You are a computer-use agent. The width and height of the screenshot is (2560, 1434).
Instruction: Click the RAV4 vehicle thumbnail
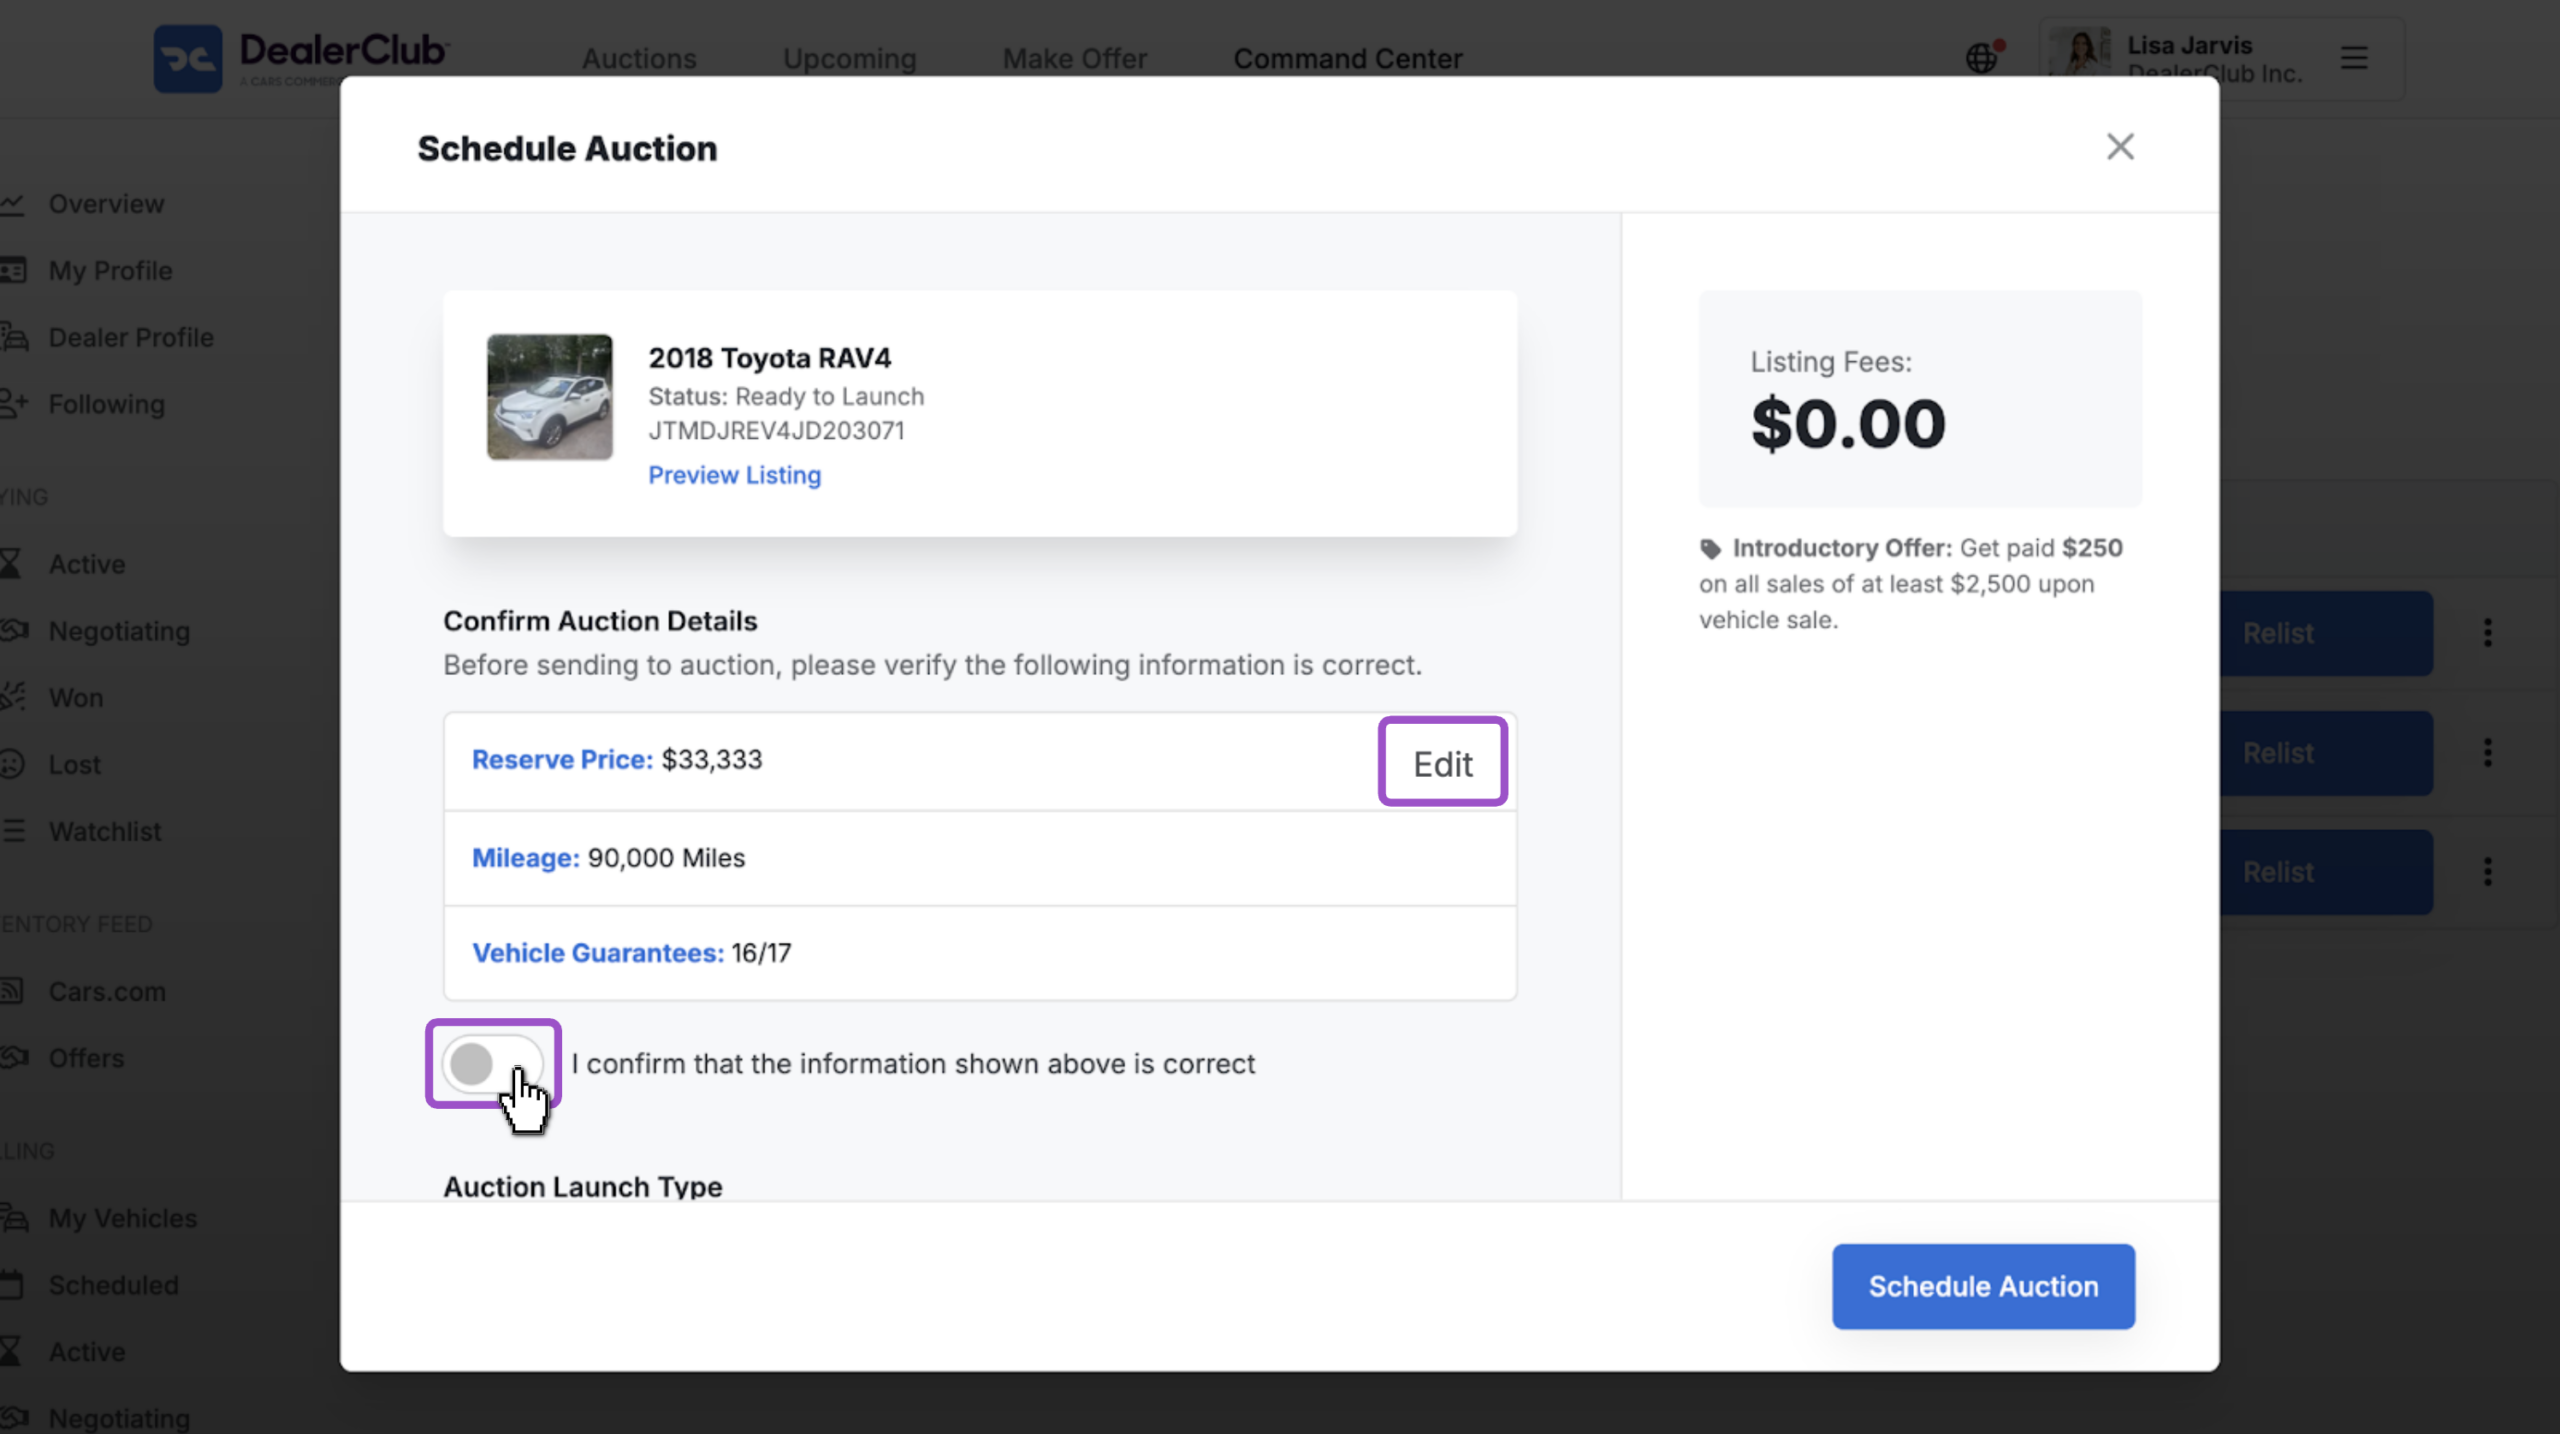tap(550, 397)
